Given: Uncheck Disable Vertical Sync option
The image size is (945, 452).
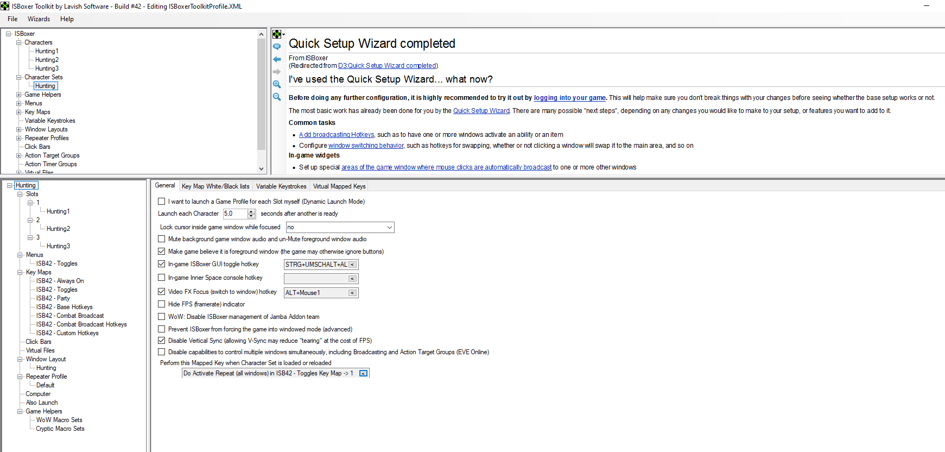Looking at the screenshot, I should (161, 341).
